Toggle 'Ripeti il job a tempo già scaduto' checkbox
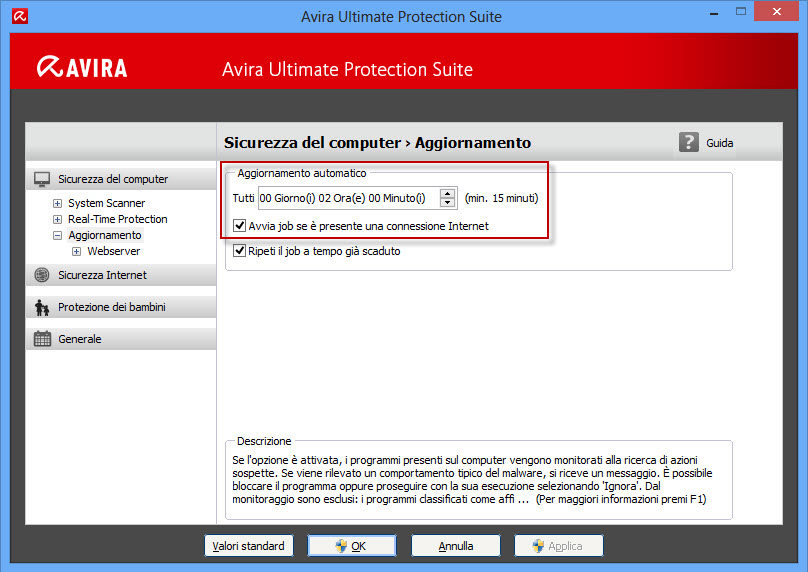The width and height of the screenshot is (808, 572). click(239, 251)
